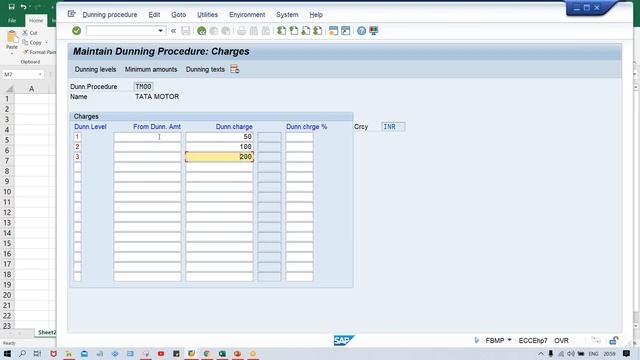640x360 pixels.
Task: Click the Dunning texts button
Action: [x=205, y=69]
